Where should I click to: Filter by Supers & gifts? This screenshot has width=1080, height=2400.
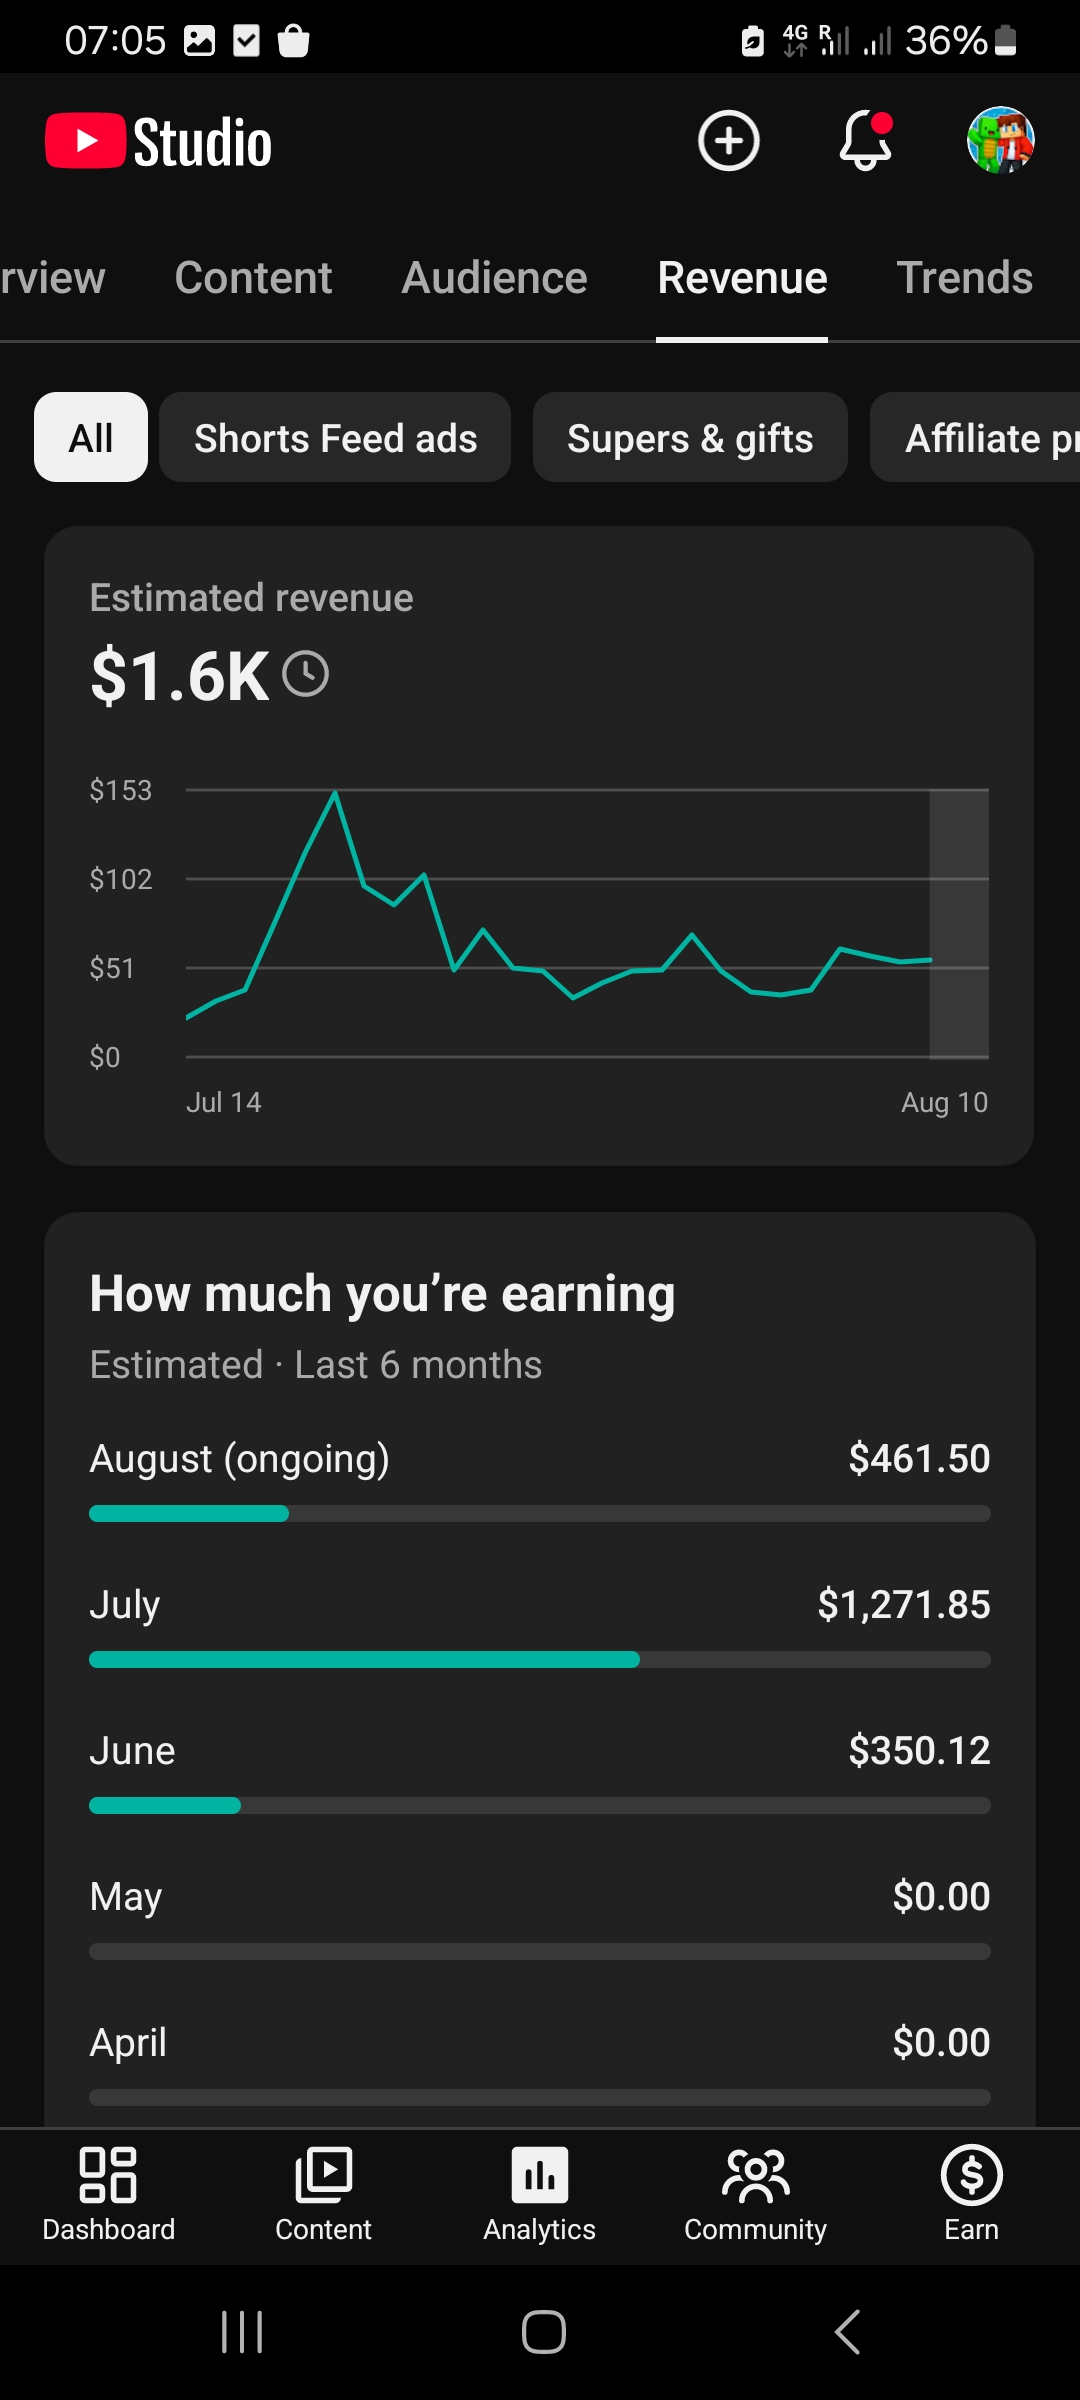[690, 437]
